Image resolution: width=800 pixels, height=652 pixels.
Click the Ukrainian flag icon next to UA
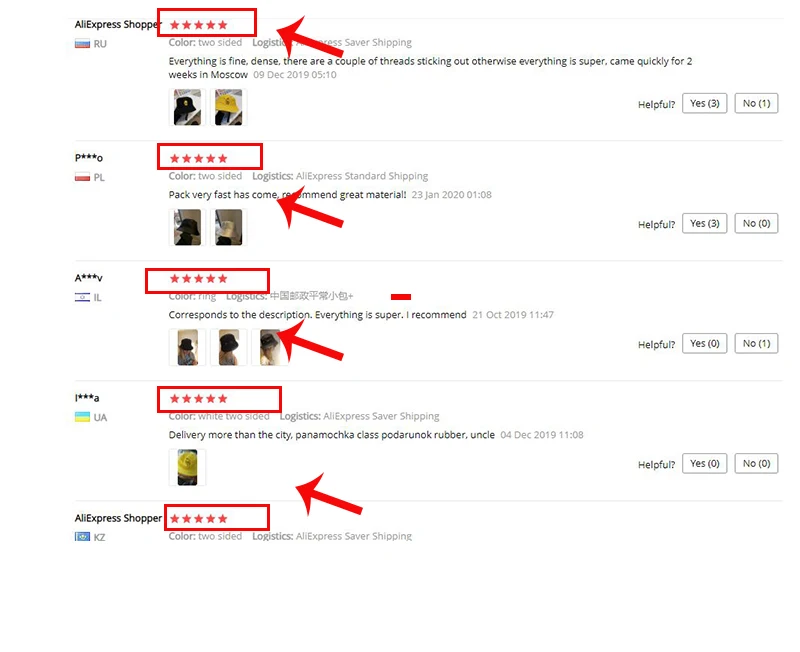tap(82, 417)
